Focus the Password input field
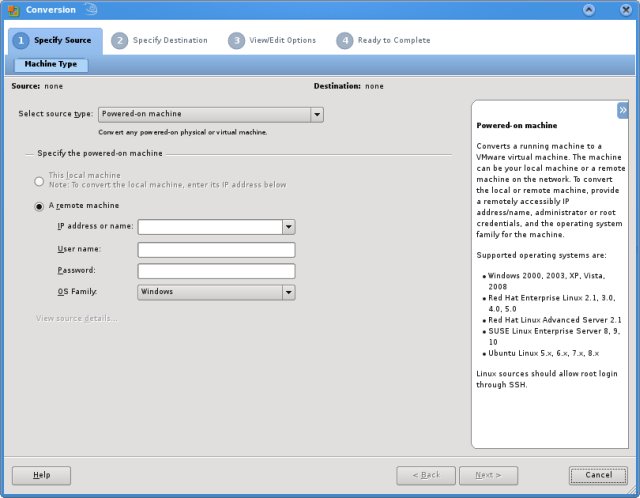Viewport: 640px width, 498px height. 216,271
